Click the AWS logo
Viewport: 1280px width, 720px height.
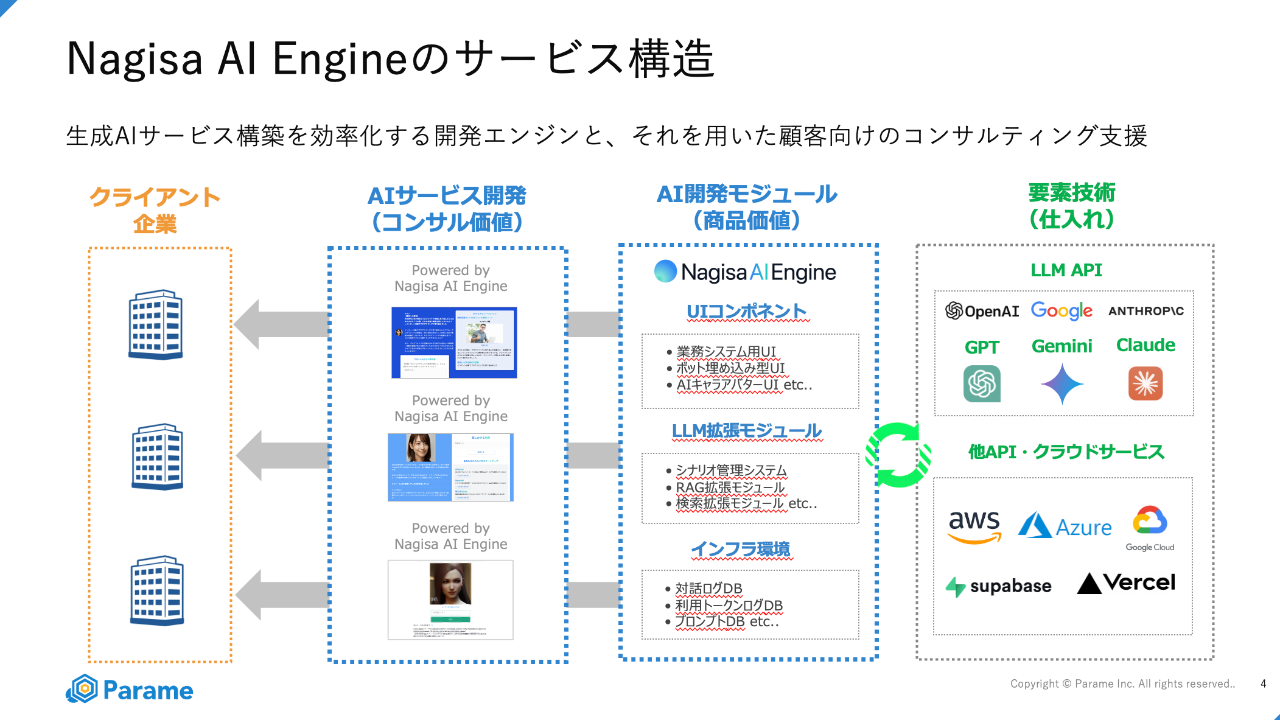974,526
